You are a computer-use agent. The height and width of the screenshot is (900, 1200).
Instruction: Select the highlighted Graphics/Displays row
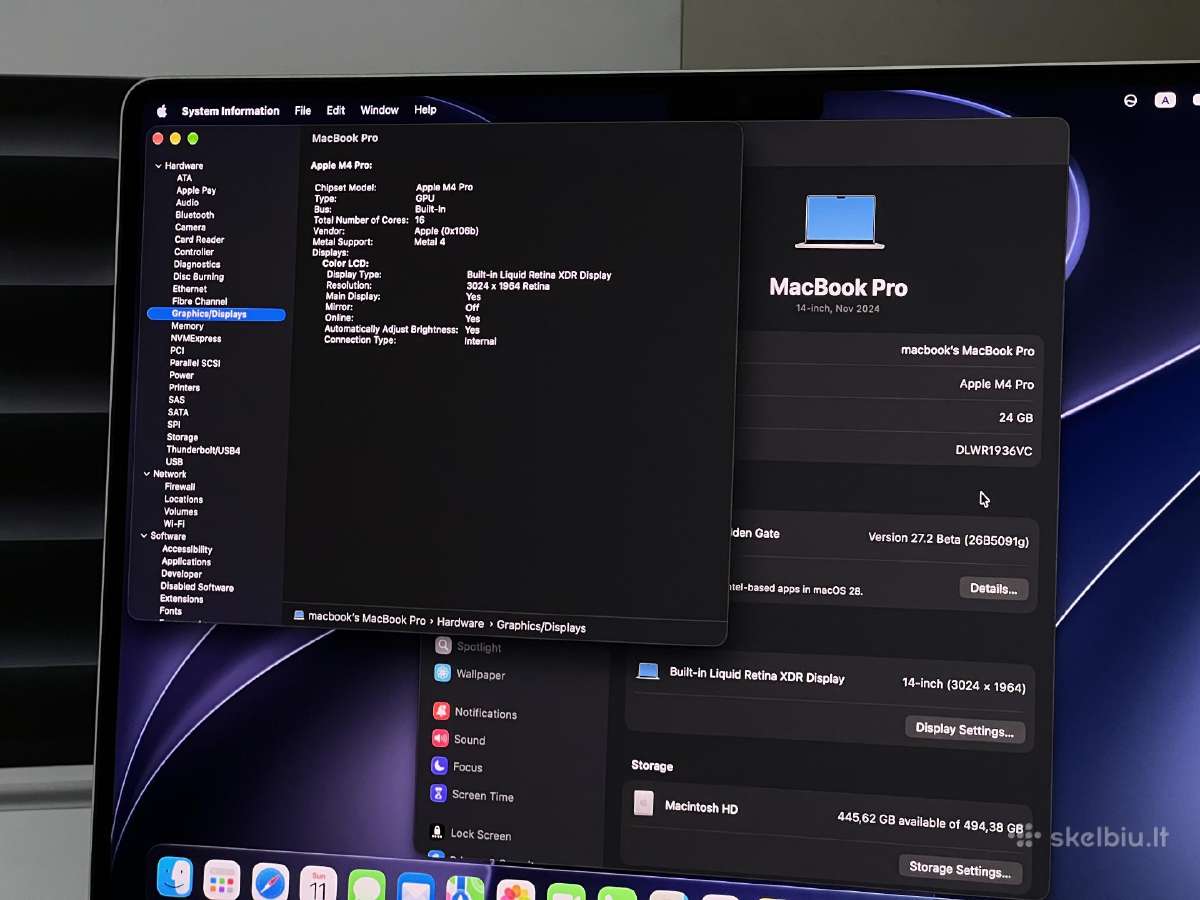(x=216, y=314)
